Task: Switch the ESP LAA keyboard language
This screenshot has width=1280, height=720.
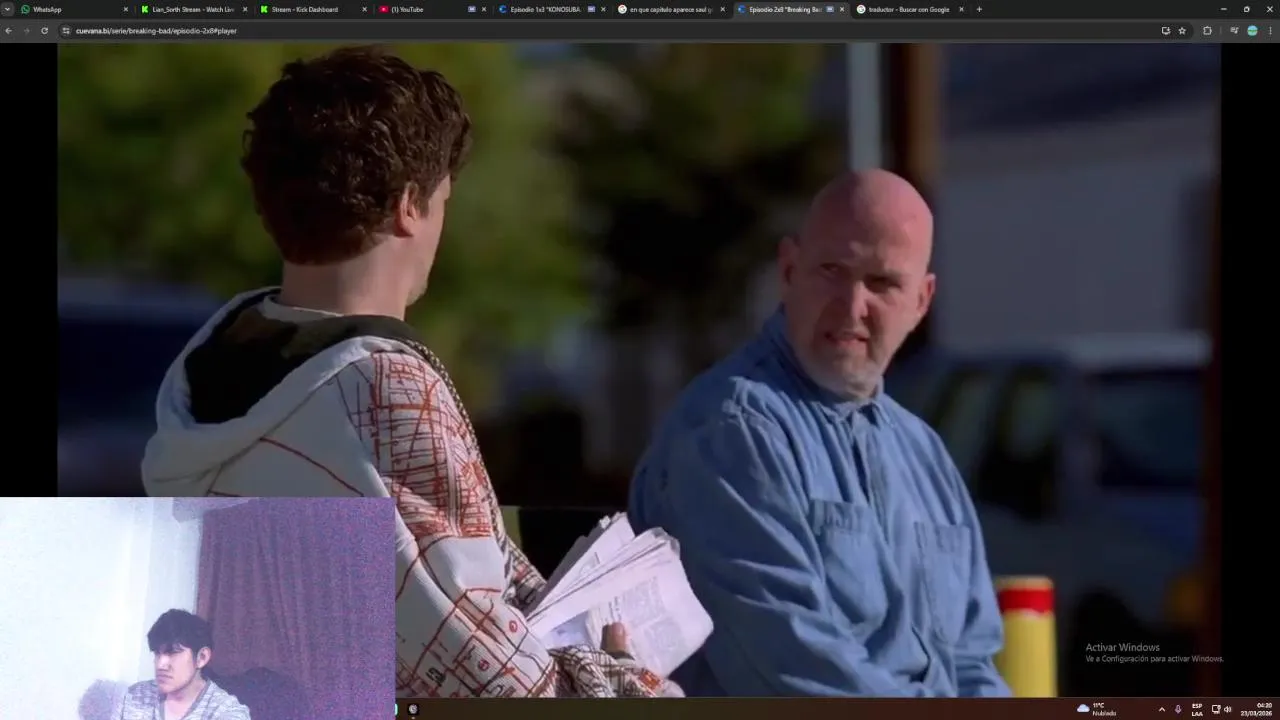Action: coord(1197,709)
